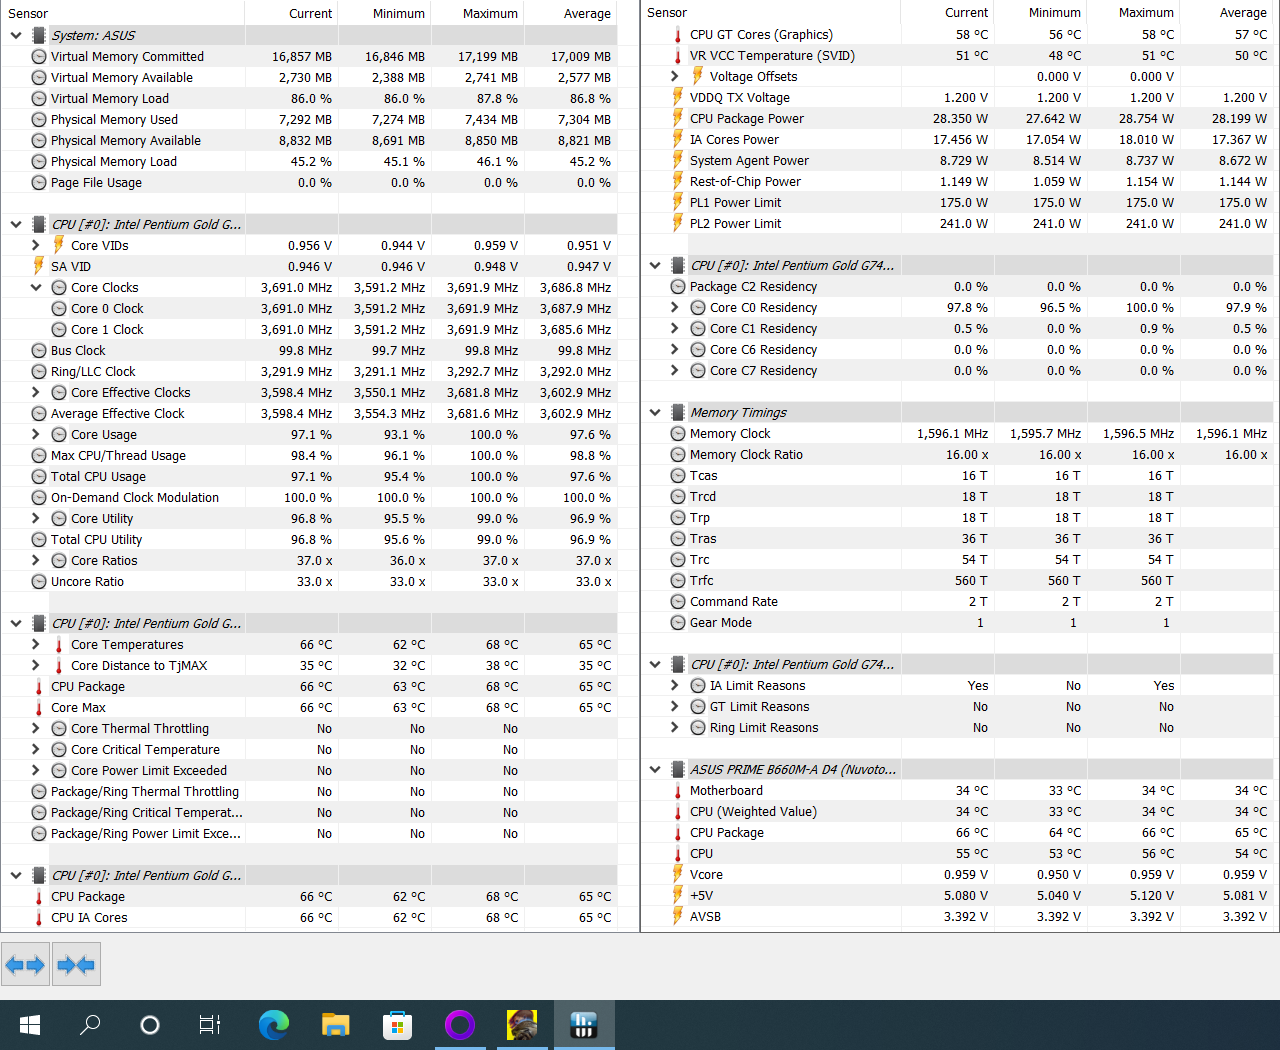Expand the Core Ratios row
The height and width of the screenshot is (1050, 1280).
[x=36, y=560]
